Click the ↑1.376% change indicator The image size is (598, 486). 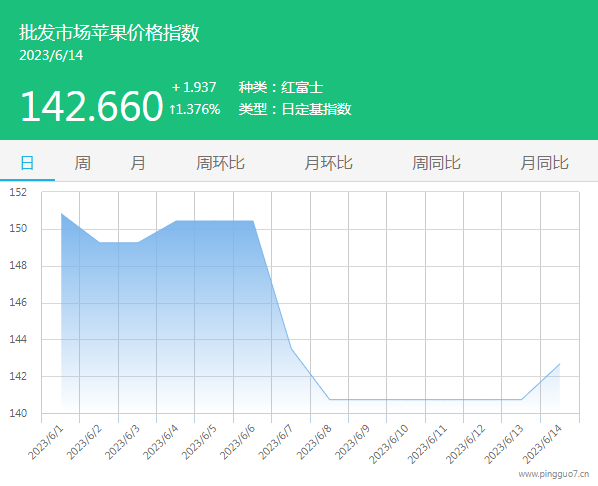(x=195, y=109)
